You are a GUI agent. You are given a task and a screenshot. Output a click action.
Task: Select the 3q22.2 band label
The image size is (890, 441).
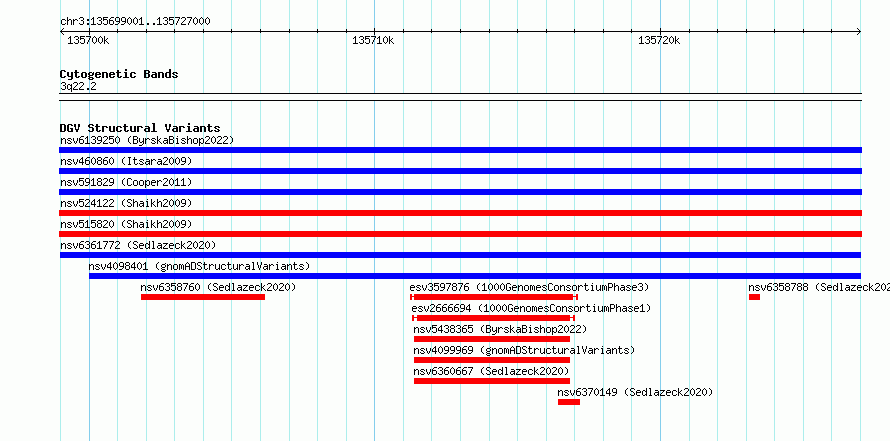(x=78, y=86)
